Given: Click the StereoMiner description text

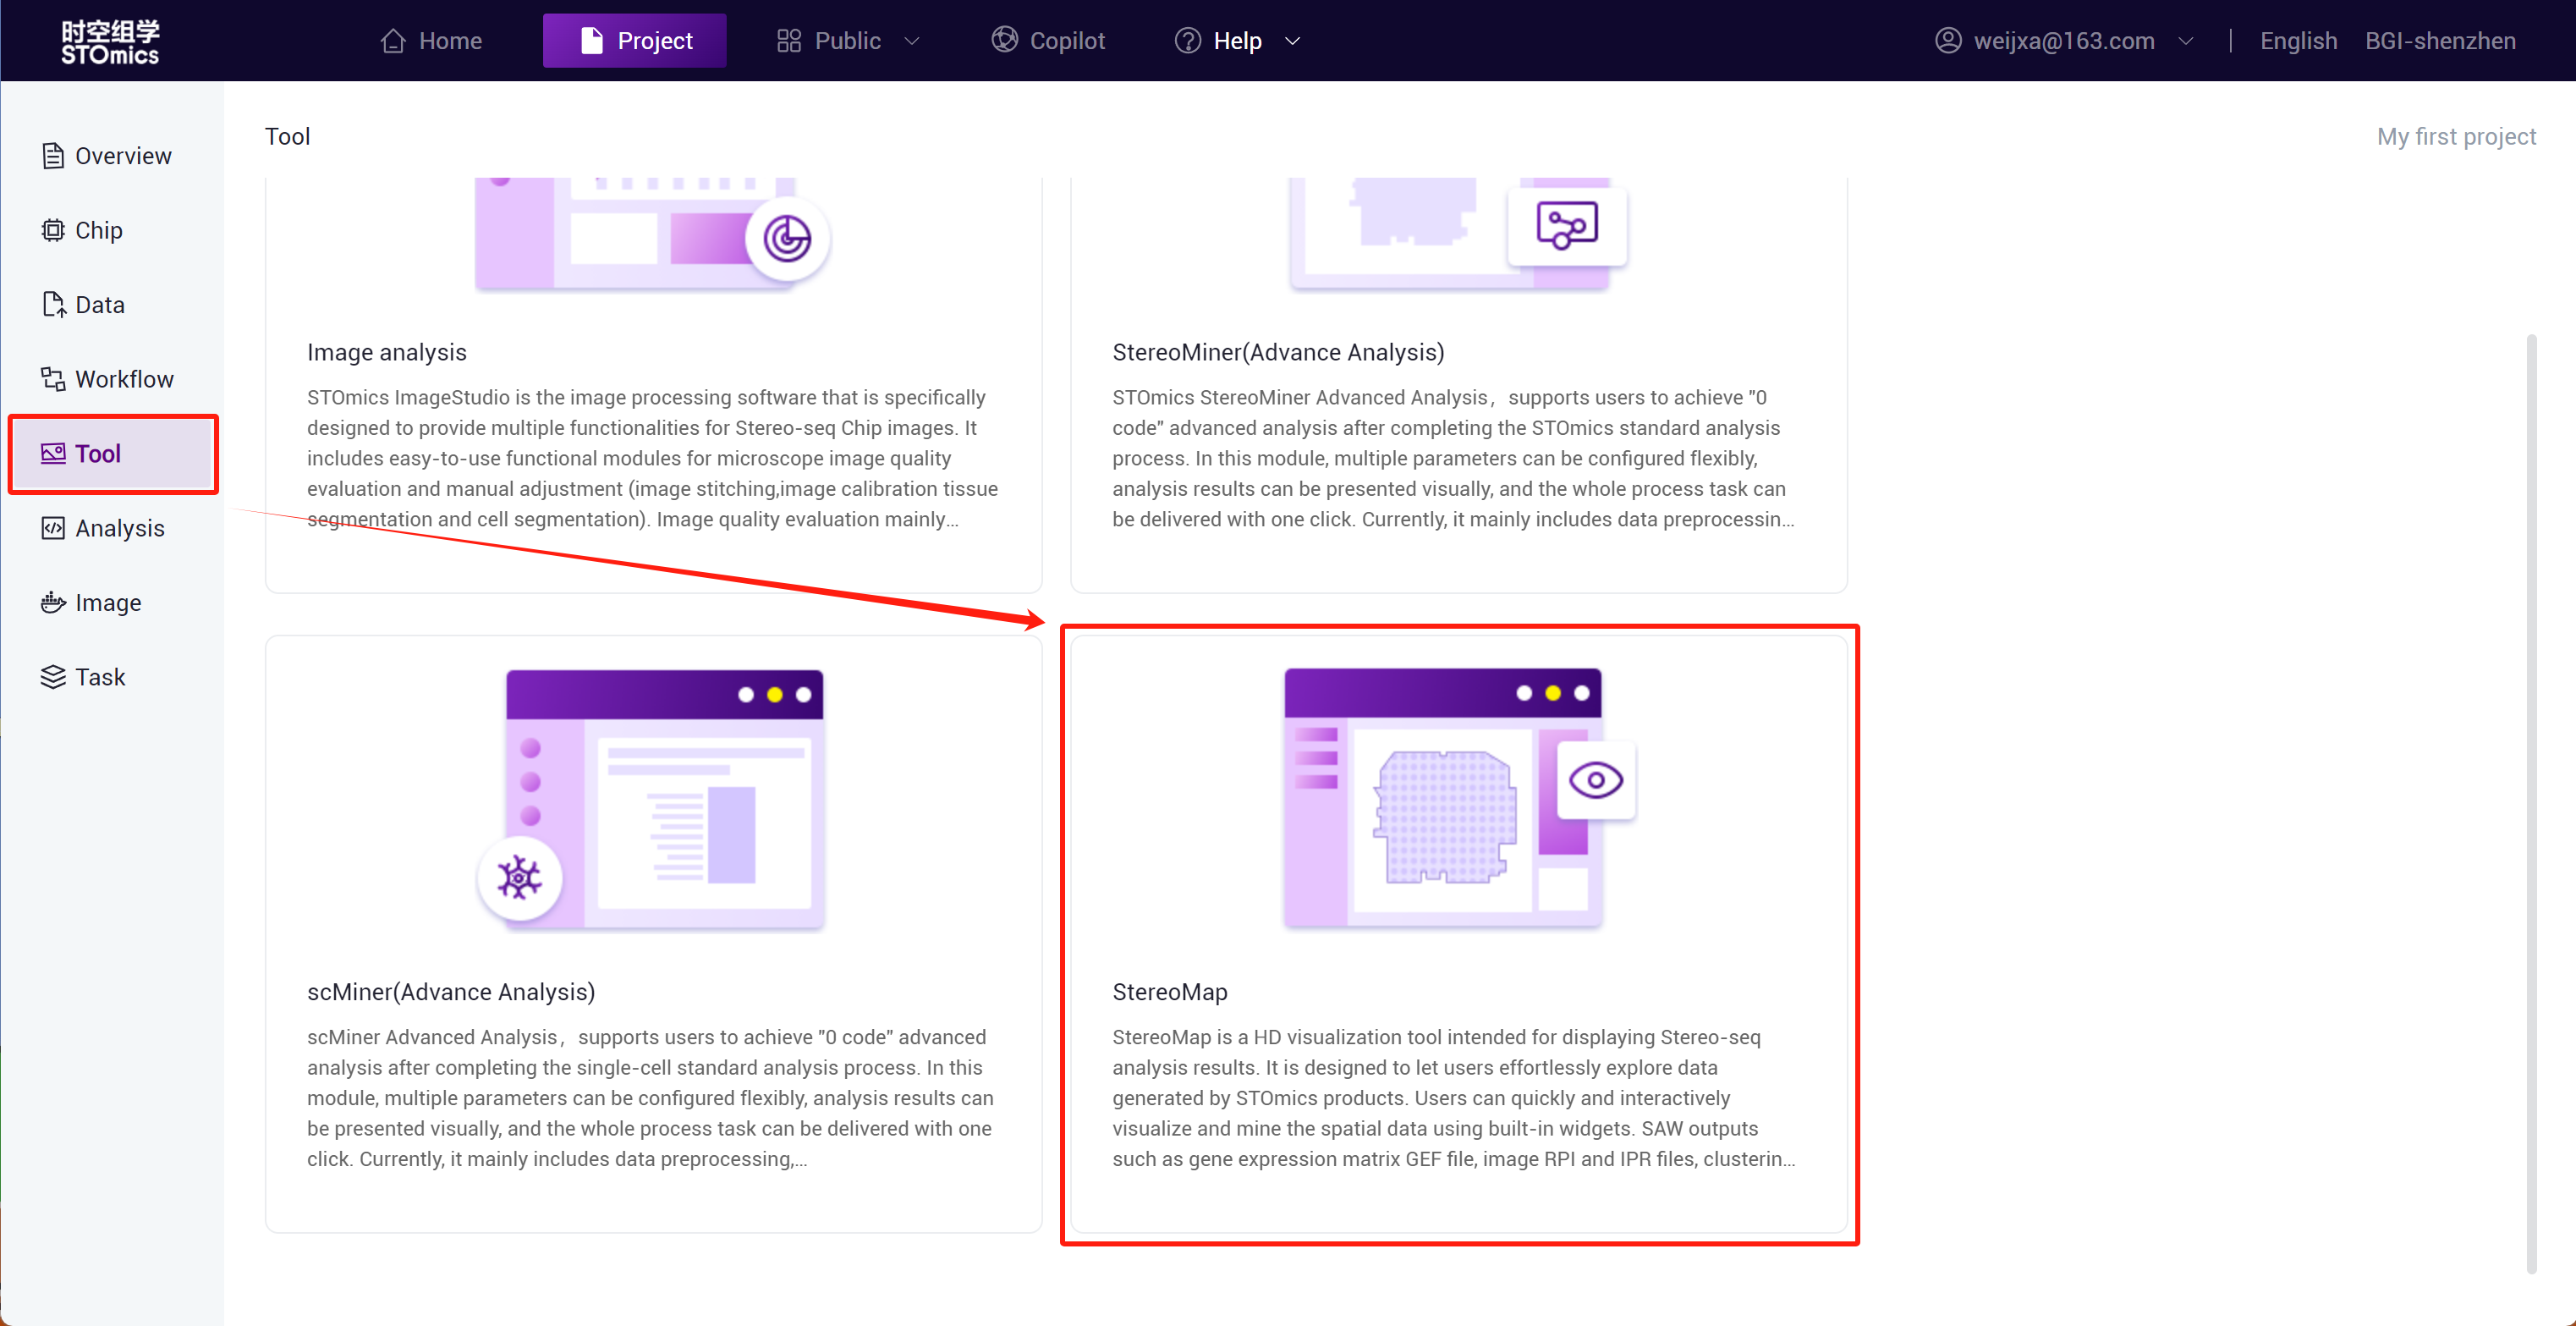Looking at the screenshot, I should [x=1453, y=458].
